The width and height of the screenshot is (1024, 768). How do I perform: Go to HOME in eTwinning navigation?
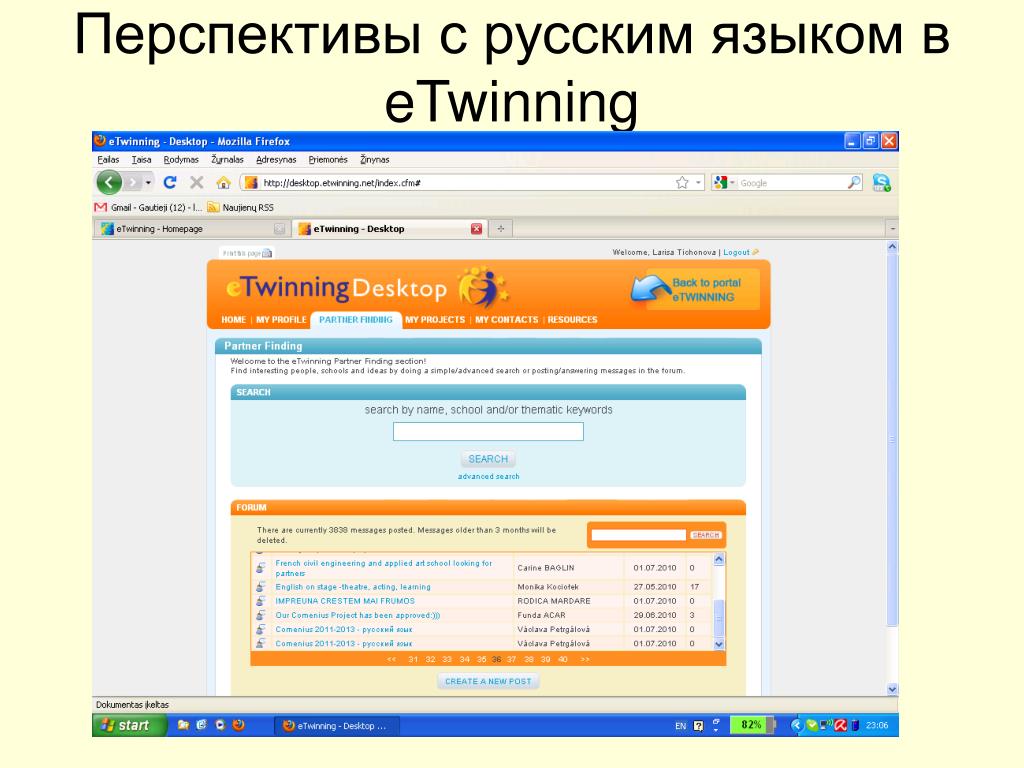click(x=233, y=319)
